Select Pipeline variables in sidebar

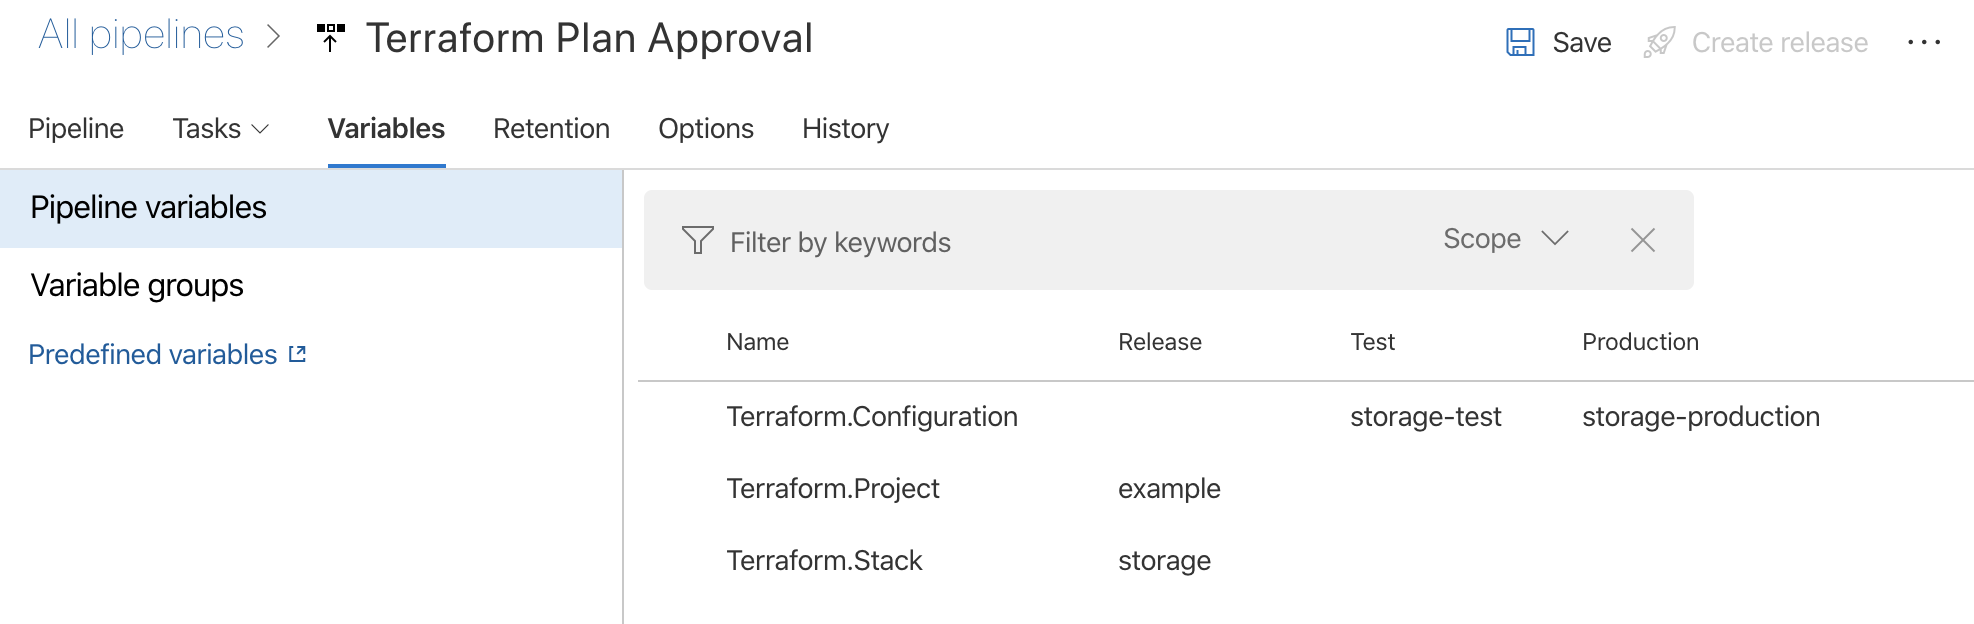pos(148,207)
